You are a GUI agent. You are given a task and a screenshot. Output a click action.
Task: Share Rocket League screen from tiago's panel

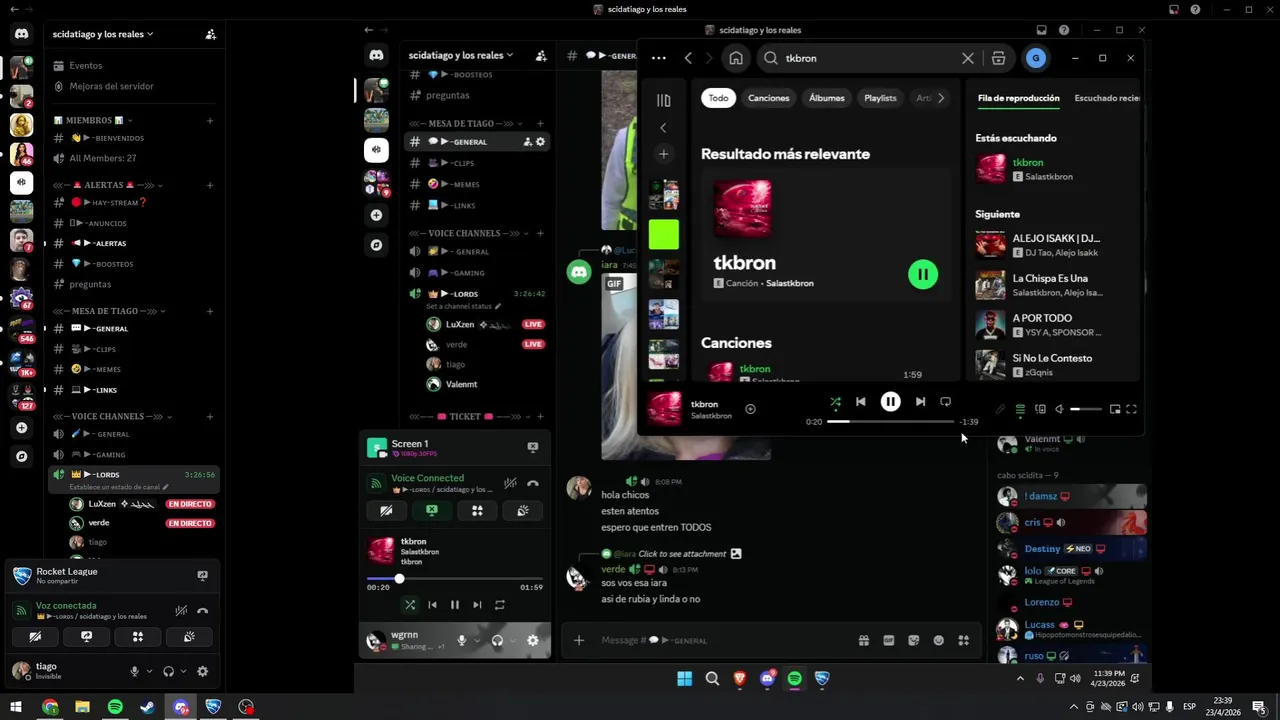click(x=202, y=576)
